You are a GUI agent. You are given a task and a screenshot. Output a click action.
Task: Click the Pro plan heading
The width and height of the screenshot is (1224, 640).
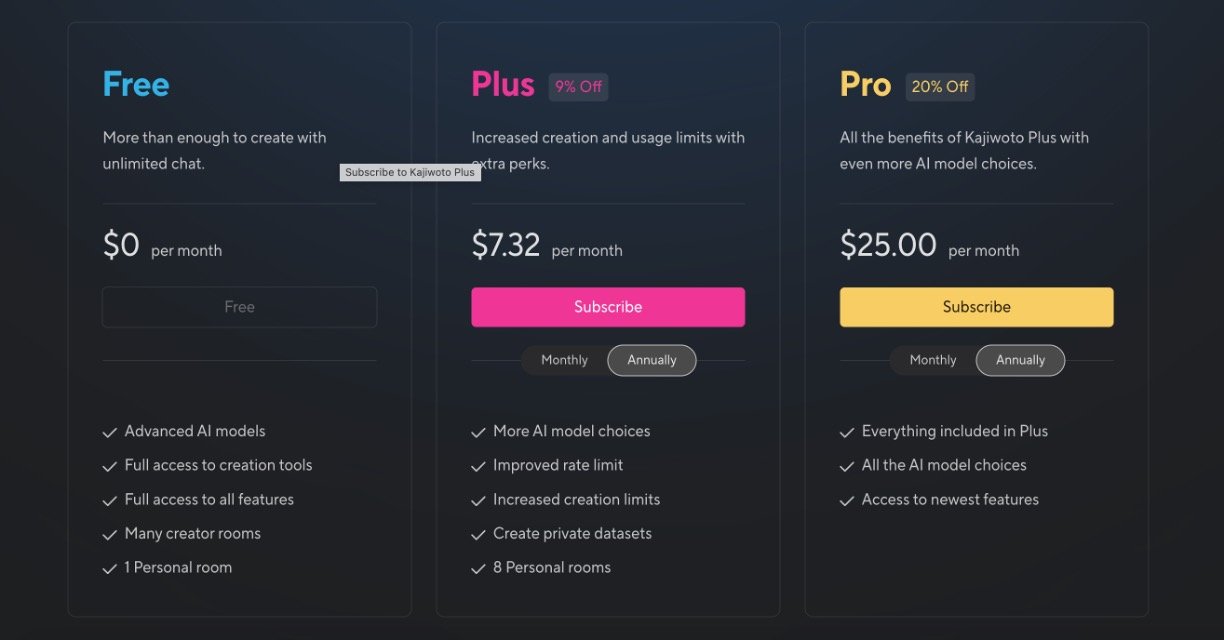click(865, 85)
